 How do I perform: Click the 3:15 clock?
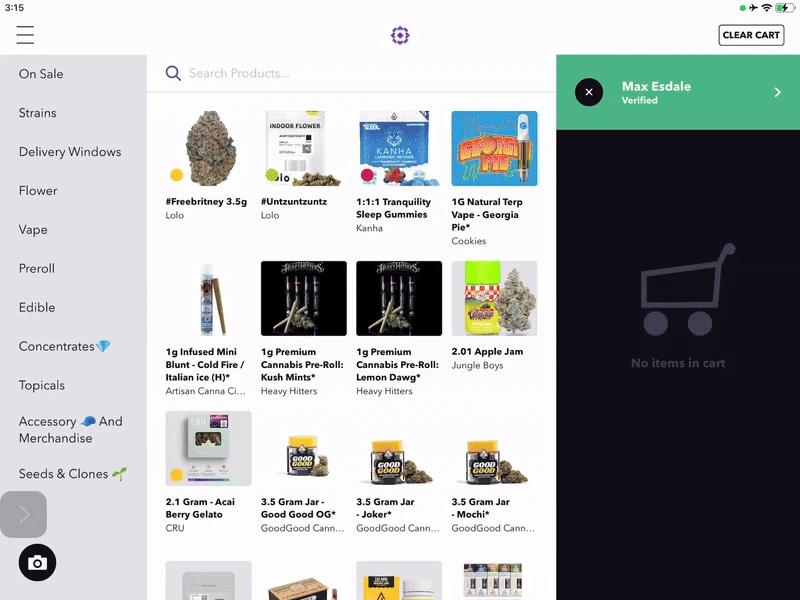pyautogui.click(x=14, y=8)
